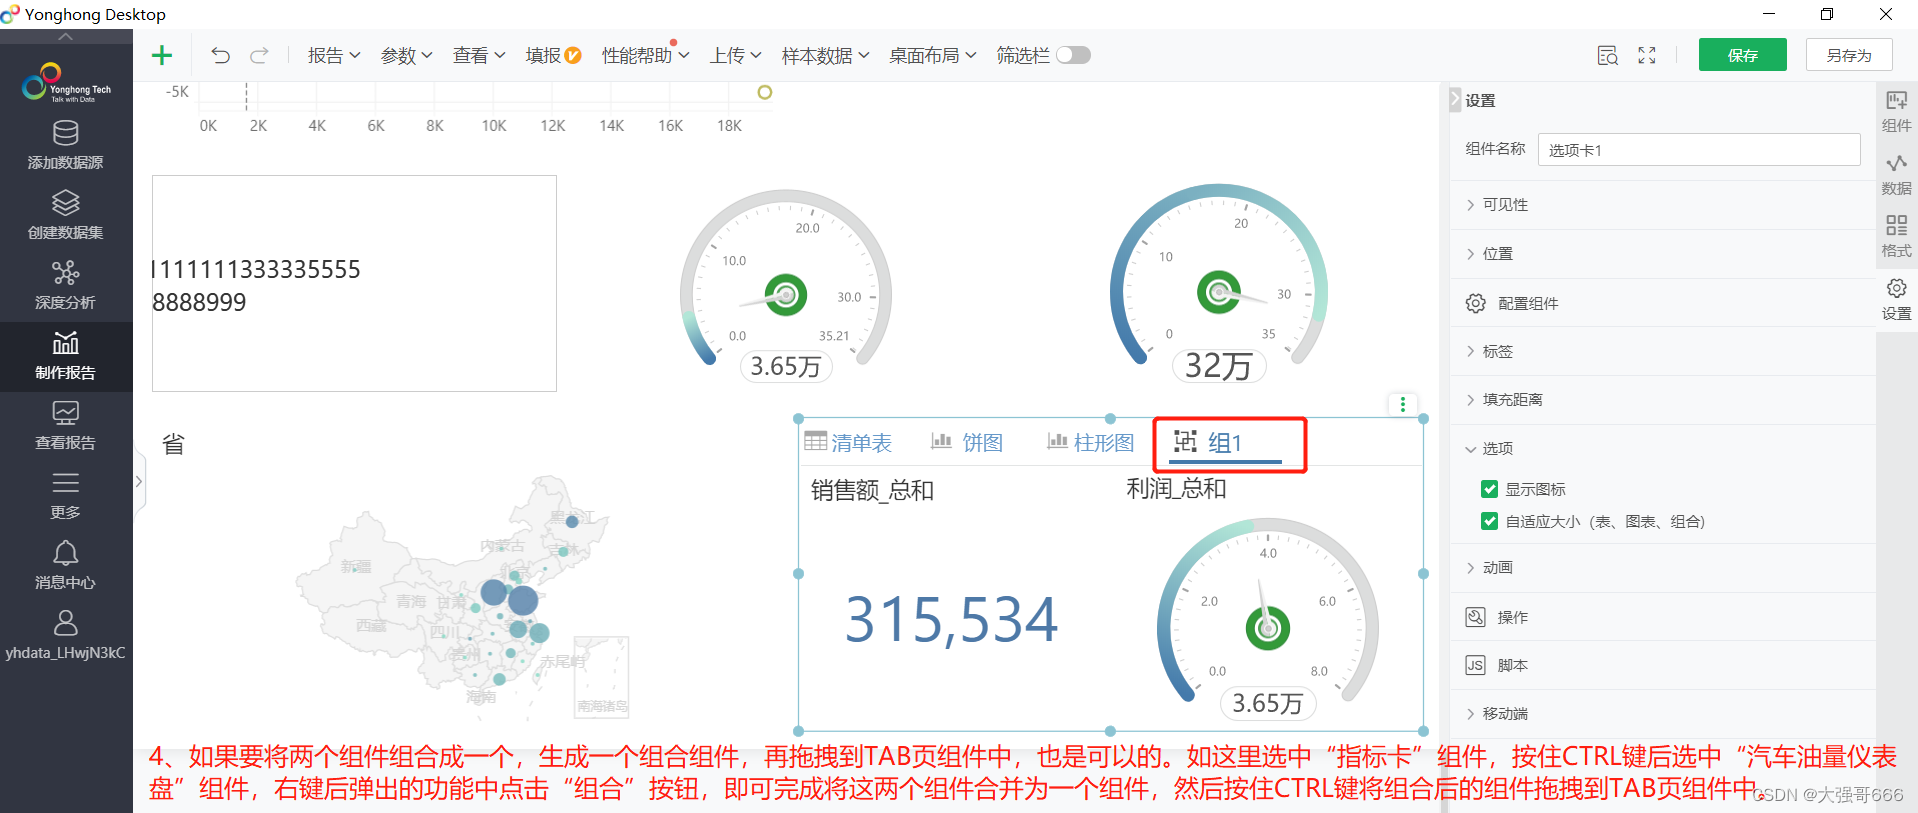
Task: Open user account yhdata_LHwjN3kC
Action: click(66, 636)
